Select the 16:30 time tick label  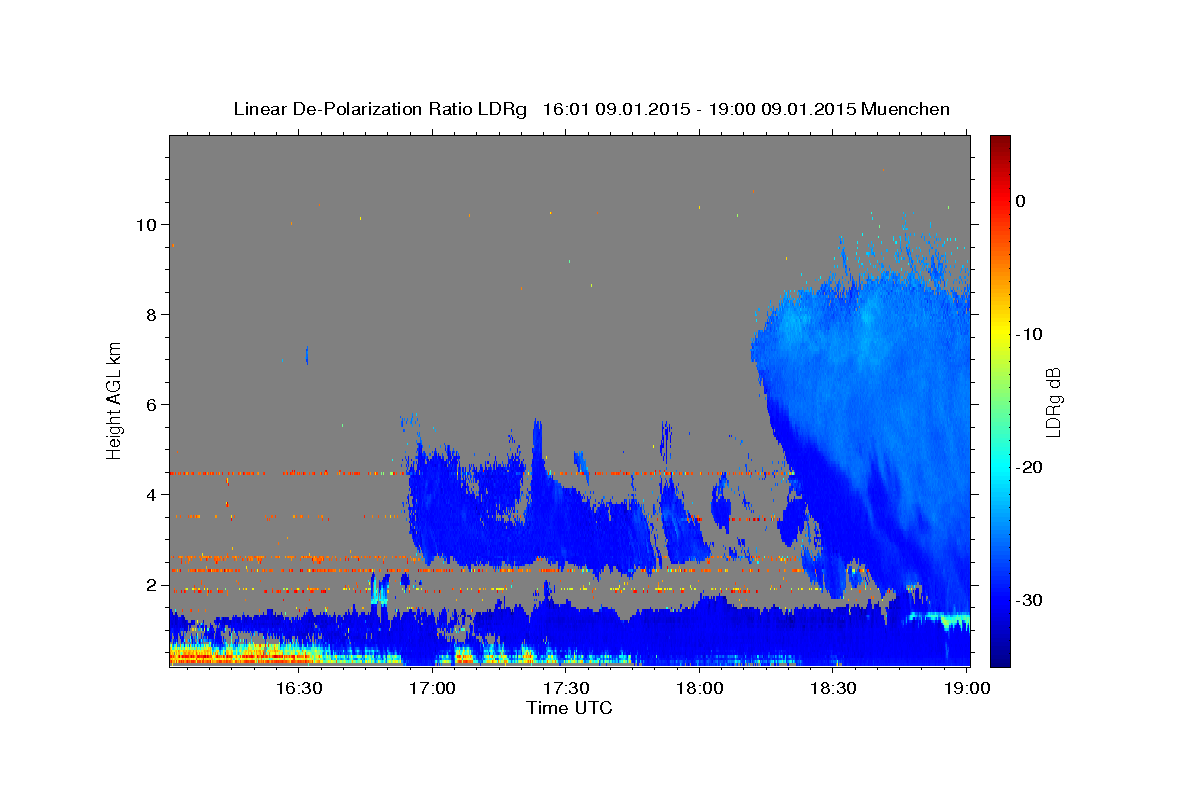click(x=299, y=688)
